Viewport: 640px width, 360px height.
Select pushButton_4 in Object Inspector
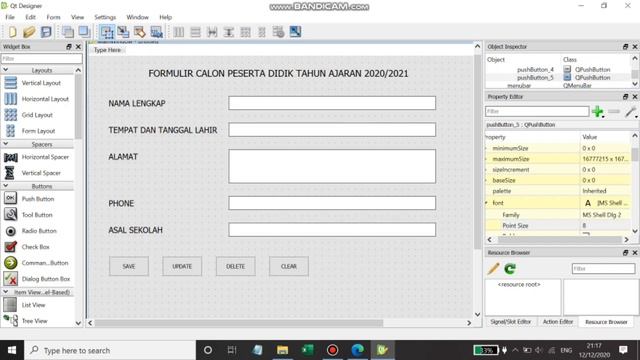(x=535, y=69)
